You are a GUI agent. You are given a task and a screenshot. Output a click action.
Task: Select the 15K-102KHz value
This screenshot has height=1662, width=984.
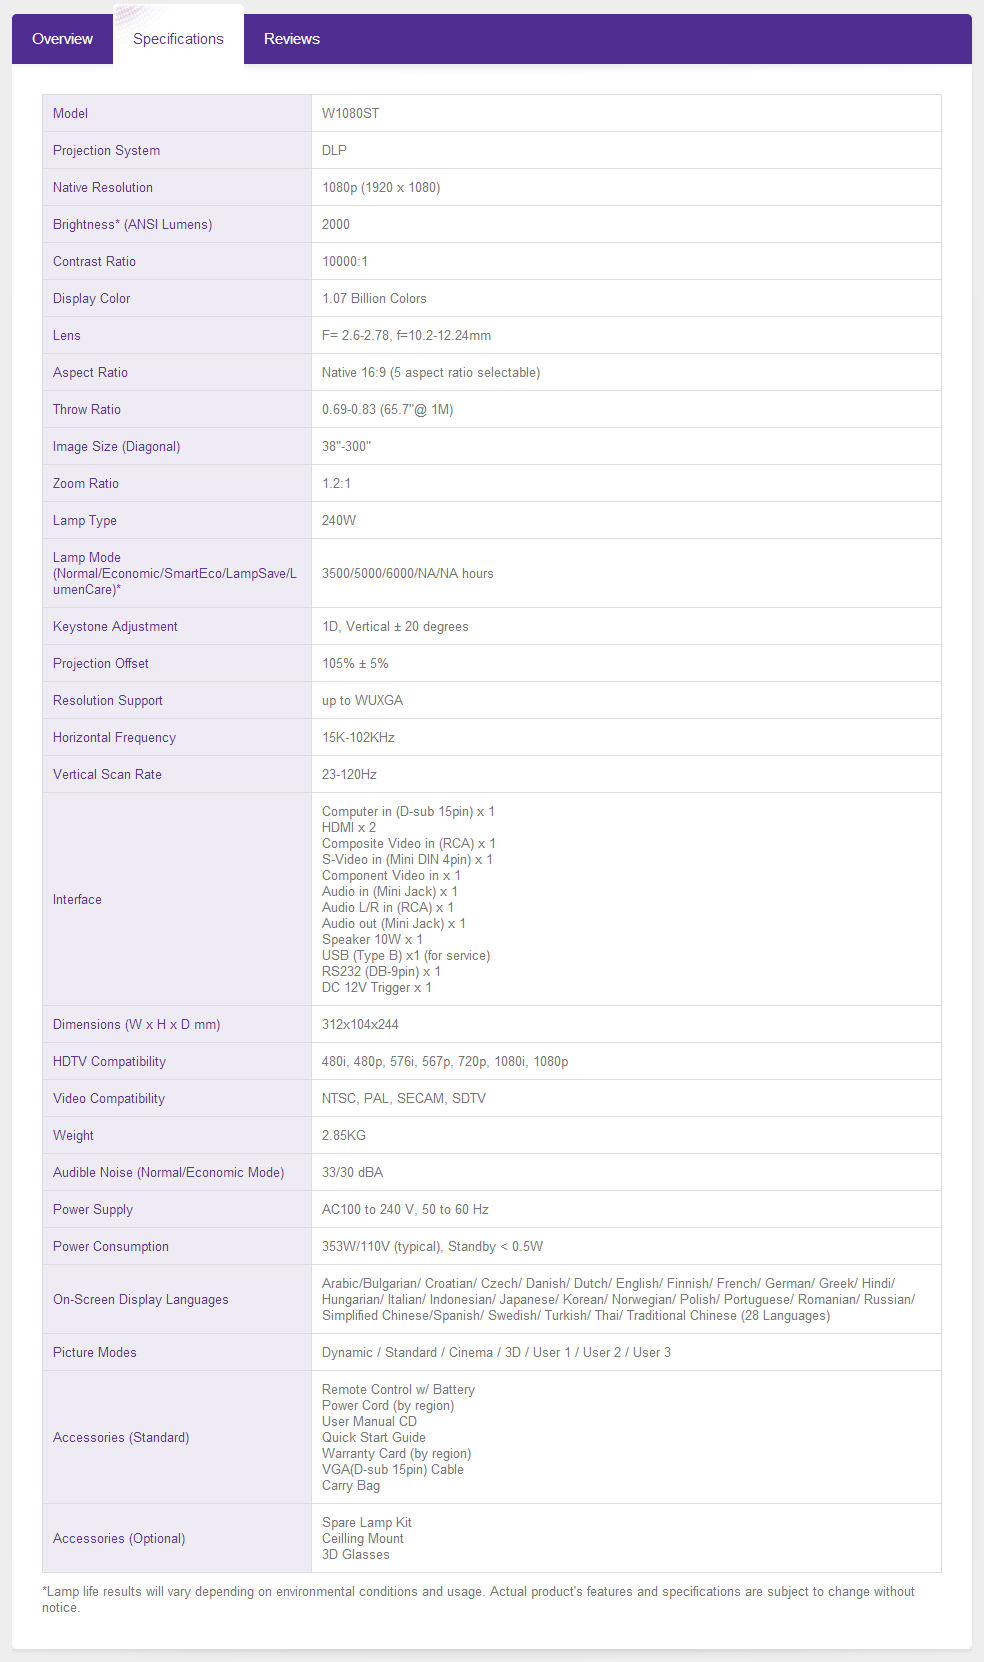[358, 737]
